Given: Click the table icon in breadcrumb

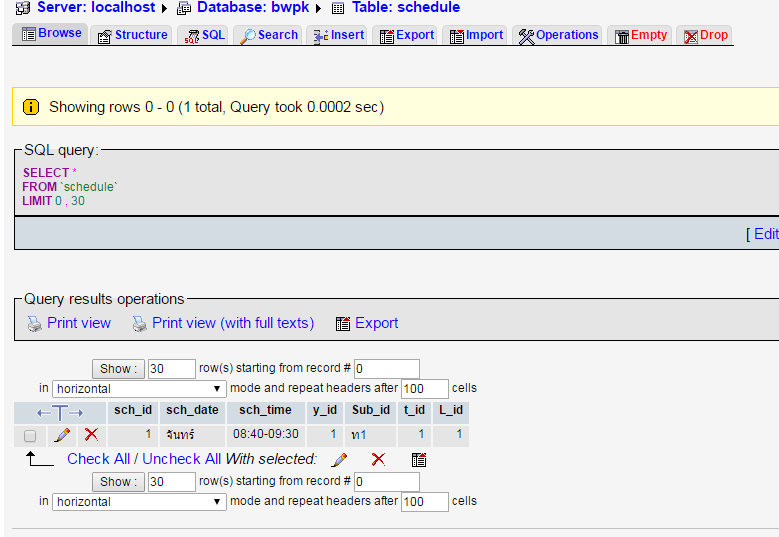Looking at the screenshot, I should click(x=338, y=8).
